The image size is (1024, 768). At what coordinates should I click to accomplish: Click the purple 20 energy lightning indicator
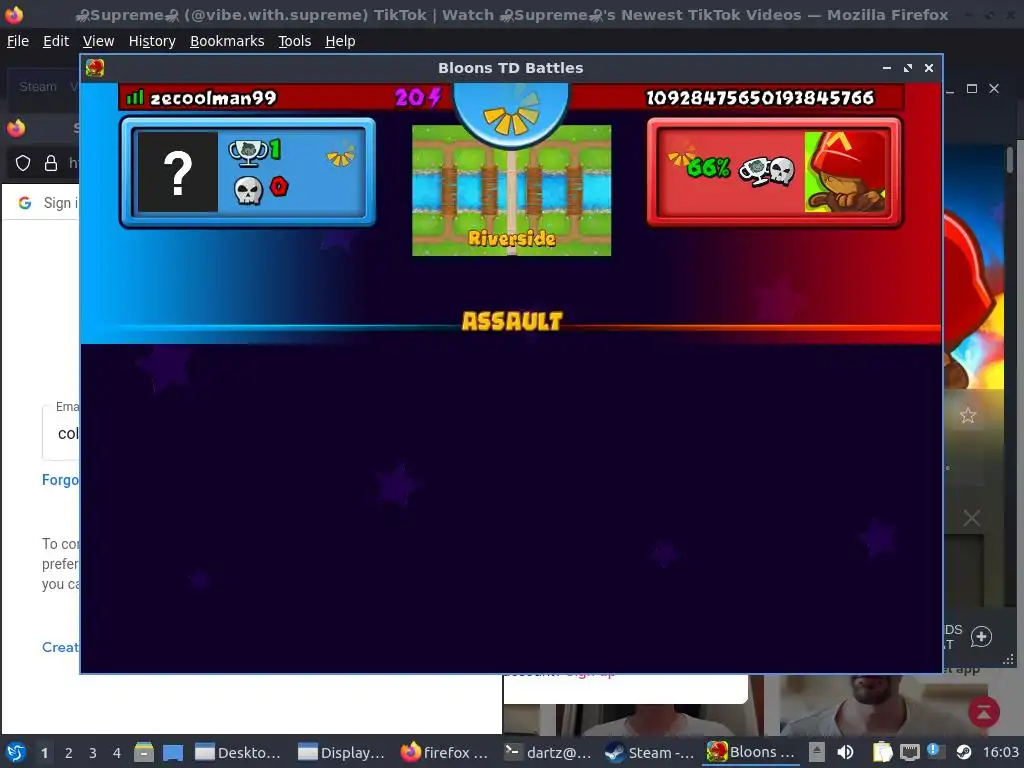(418, 98)
